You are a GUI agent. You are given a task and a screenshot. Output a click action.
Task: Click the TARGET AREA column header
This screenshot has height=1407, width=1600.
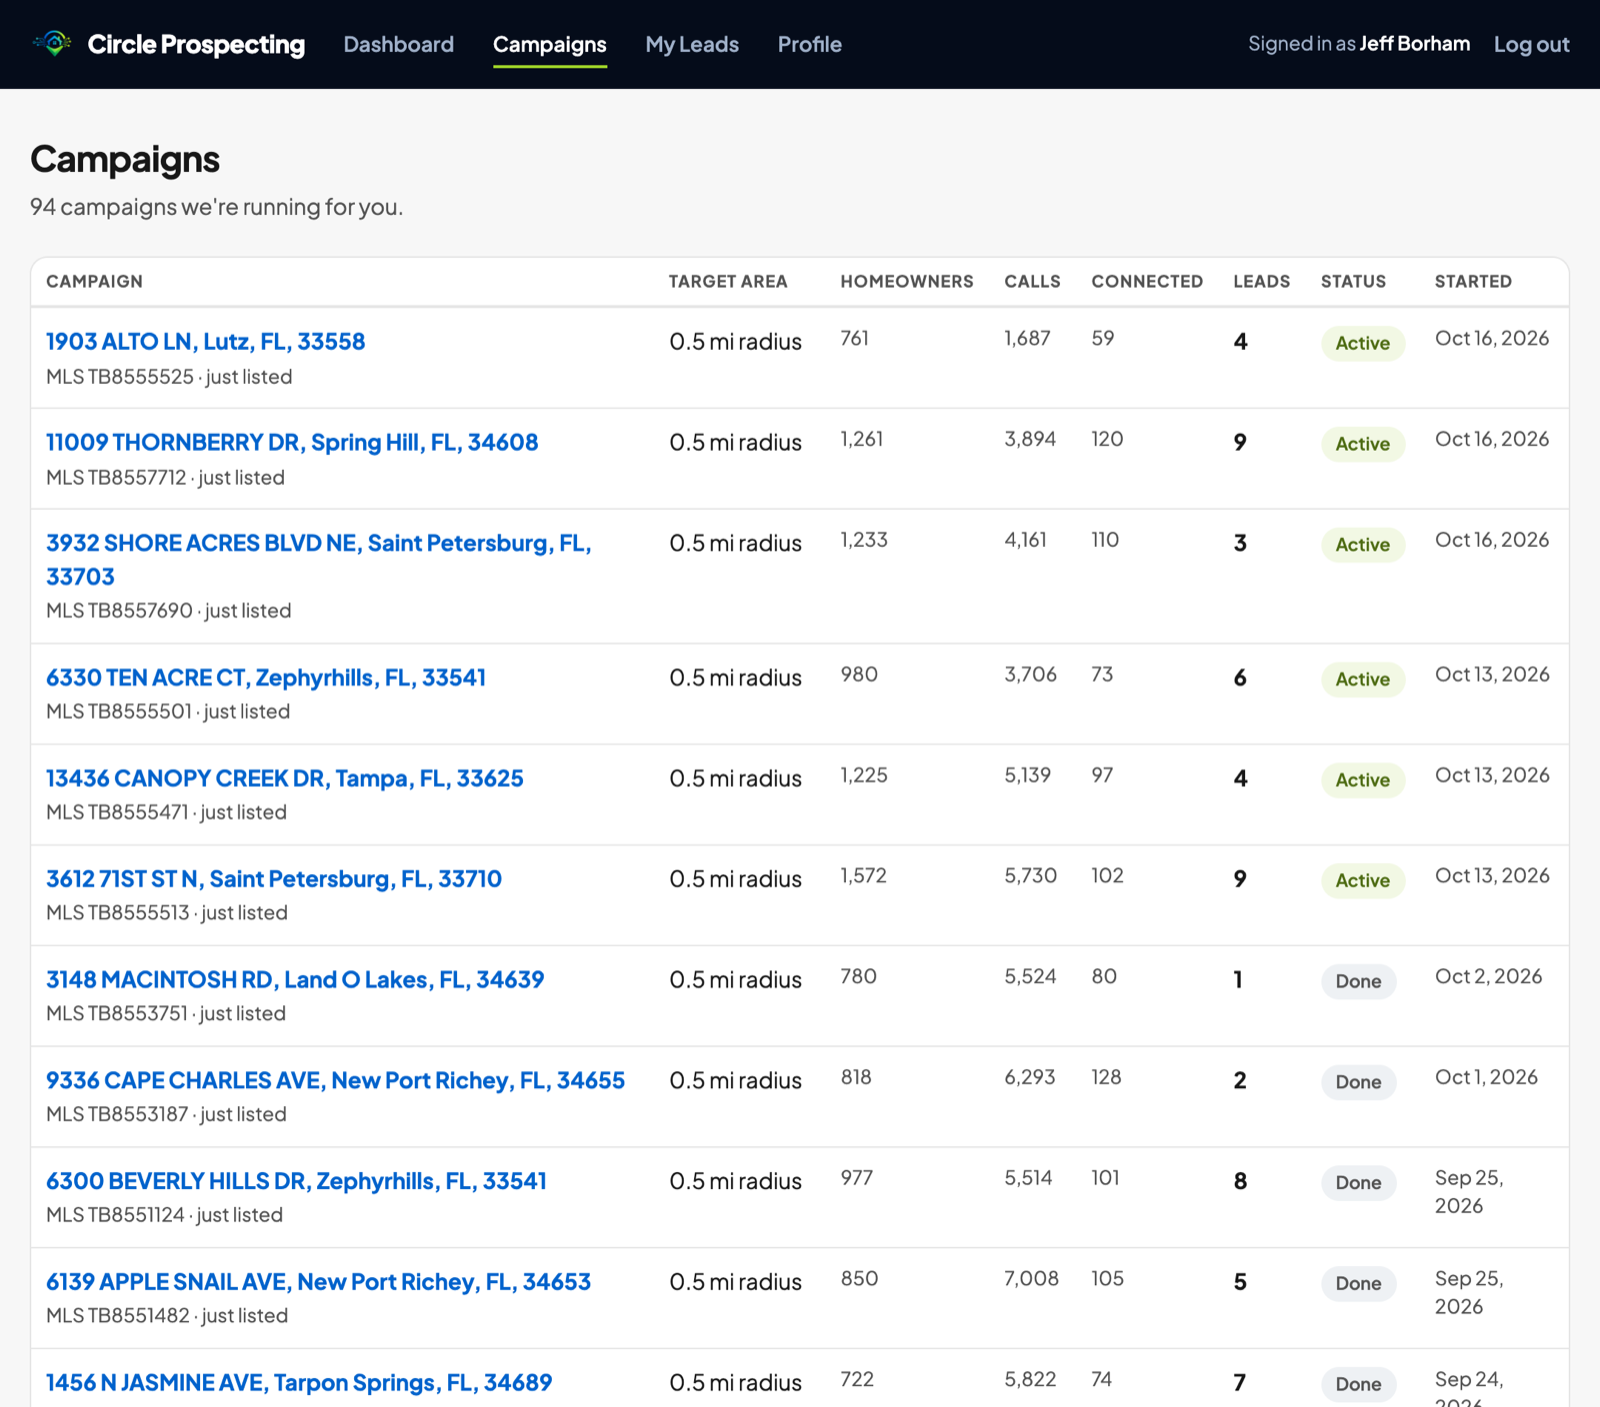(x=728, y=281)
